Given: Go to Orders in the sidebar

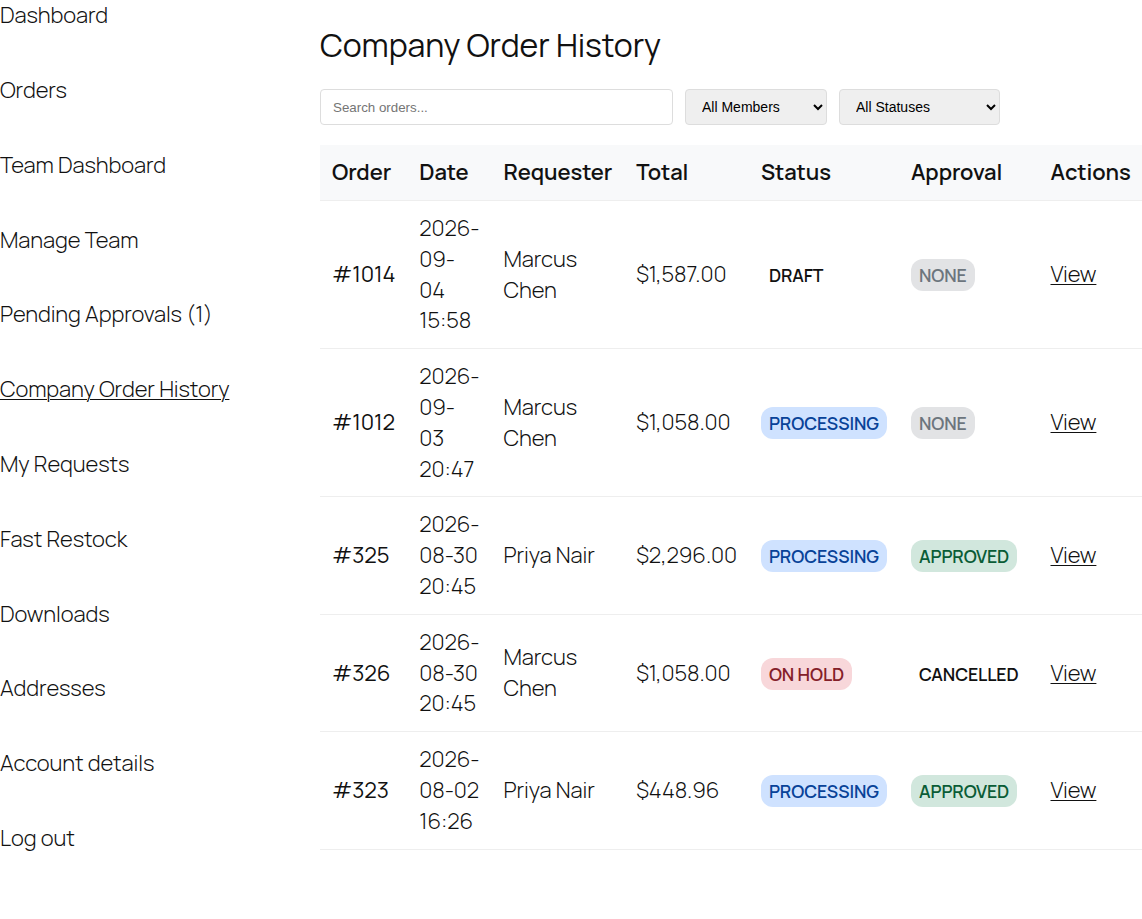Looking at the screenshot, I should point(34,90).
